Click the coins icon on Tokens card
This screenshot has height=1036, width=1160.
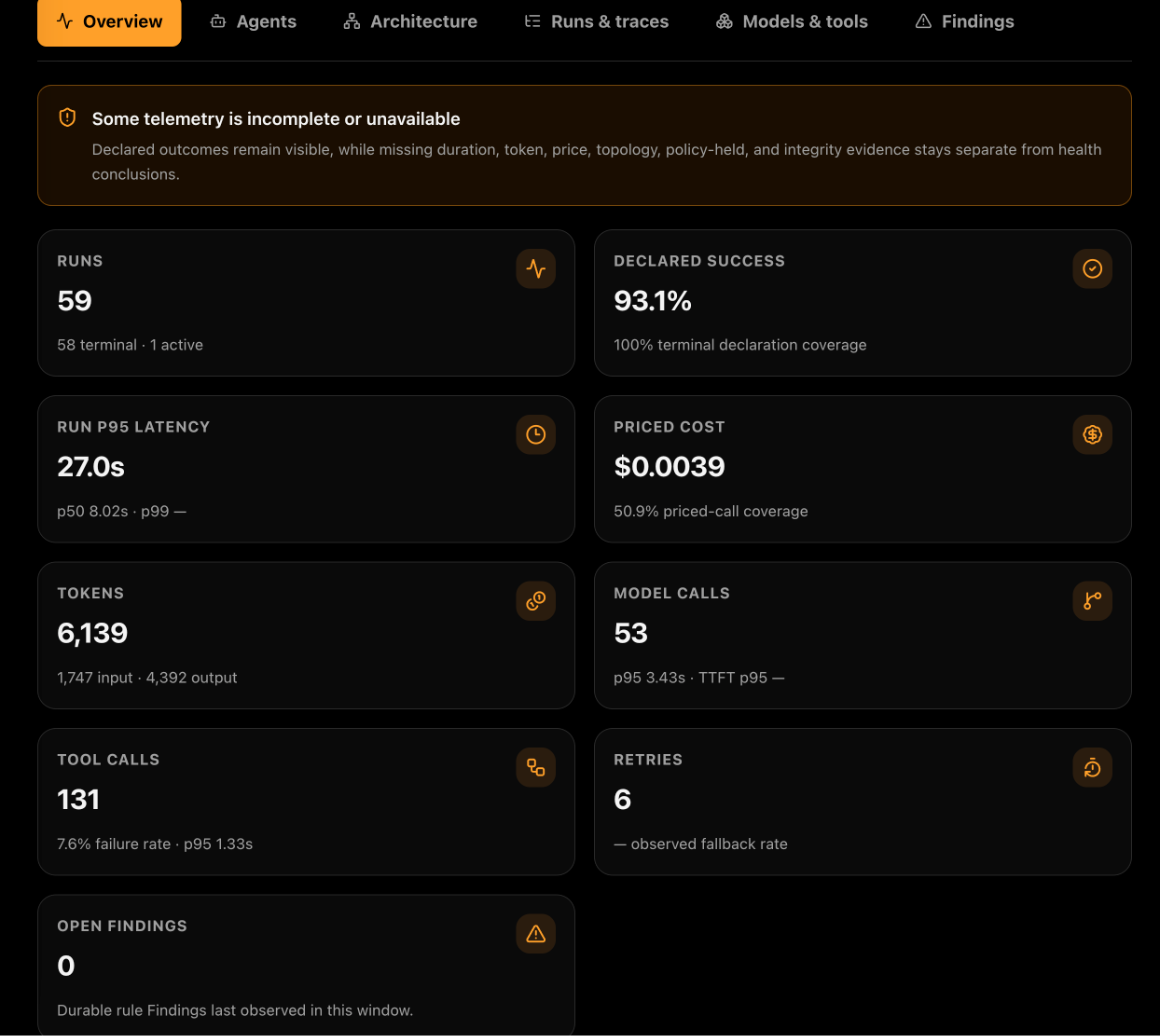536,601
